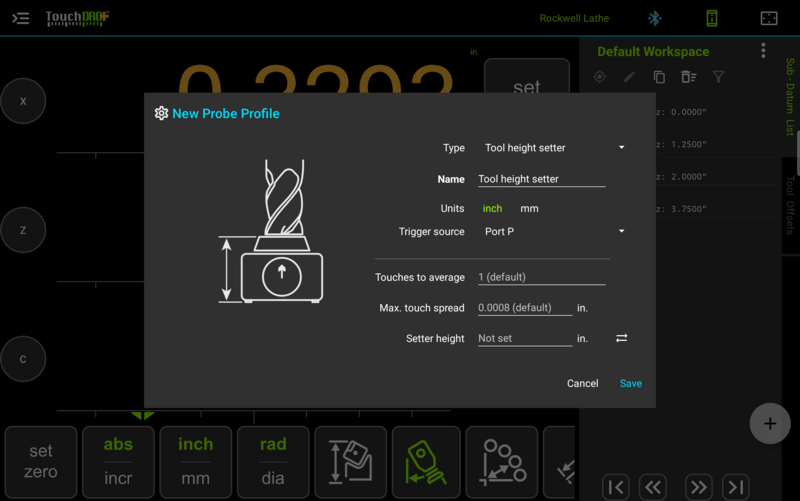Toggle fullscreen mode icon

point(769,18)
